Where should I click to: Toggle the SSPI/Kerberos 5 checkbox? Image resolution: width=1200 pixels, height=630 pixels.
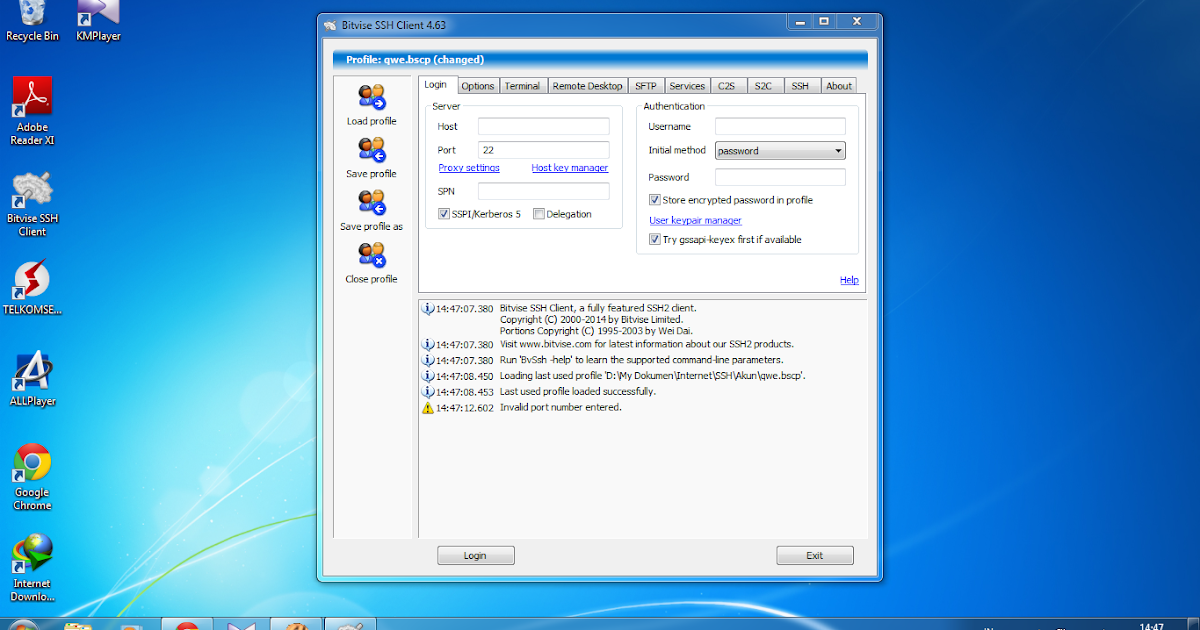point(444,214)
